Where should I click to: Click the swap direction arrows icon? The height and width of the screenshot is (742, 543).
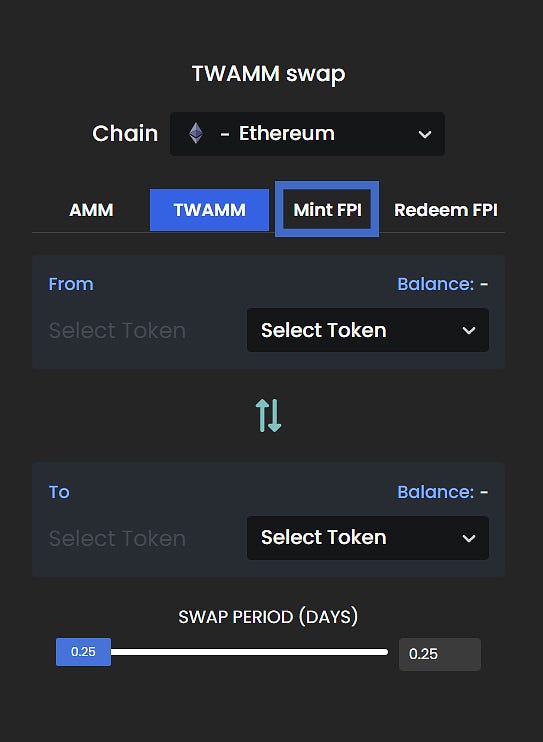268,415
